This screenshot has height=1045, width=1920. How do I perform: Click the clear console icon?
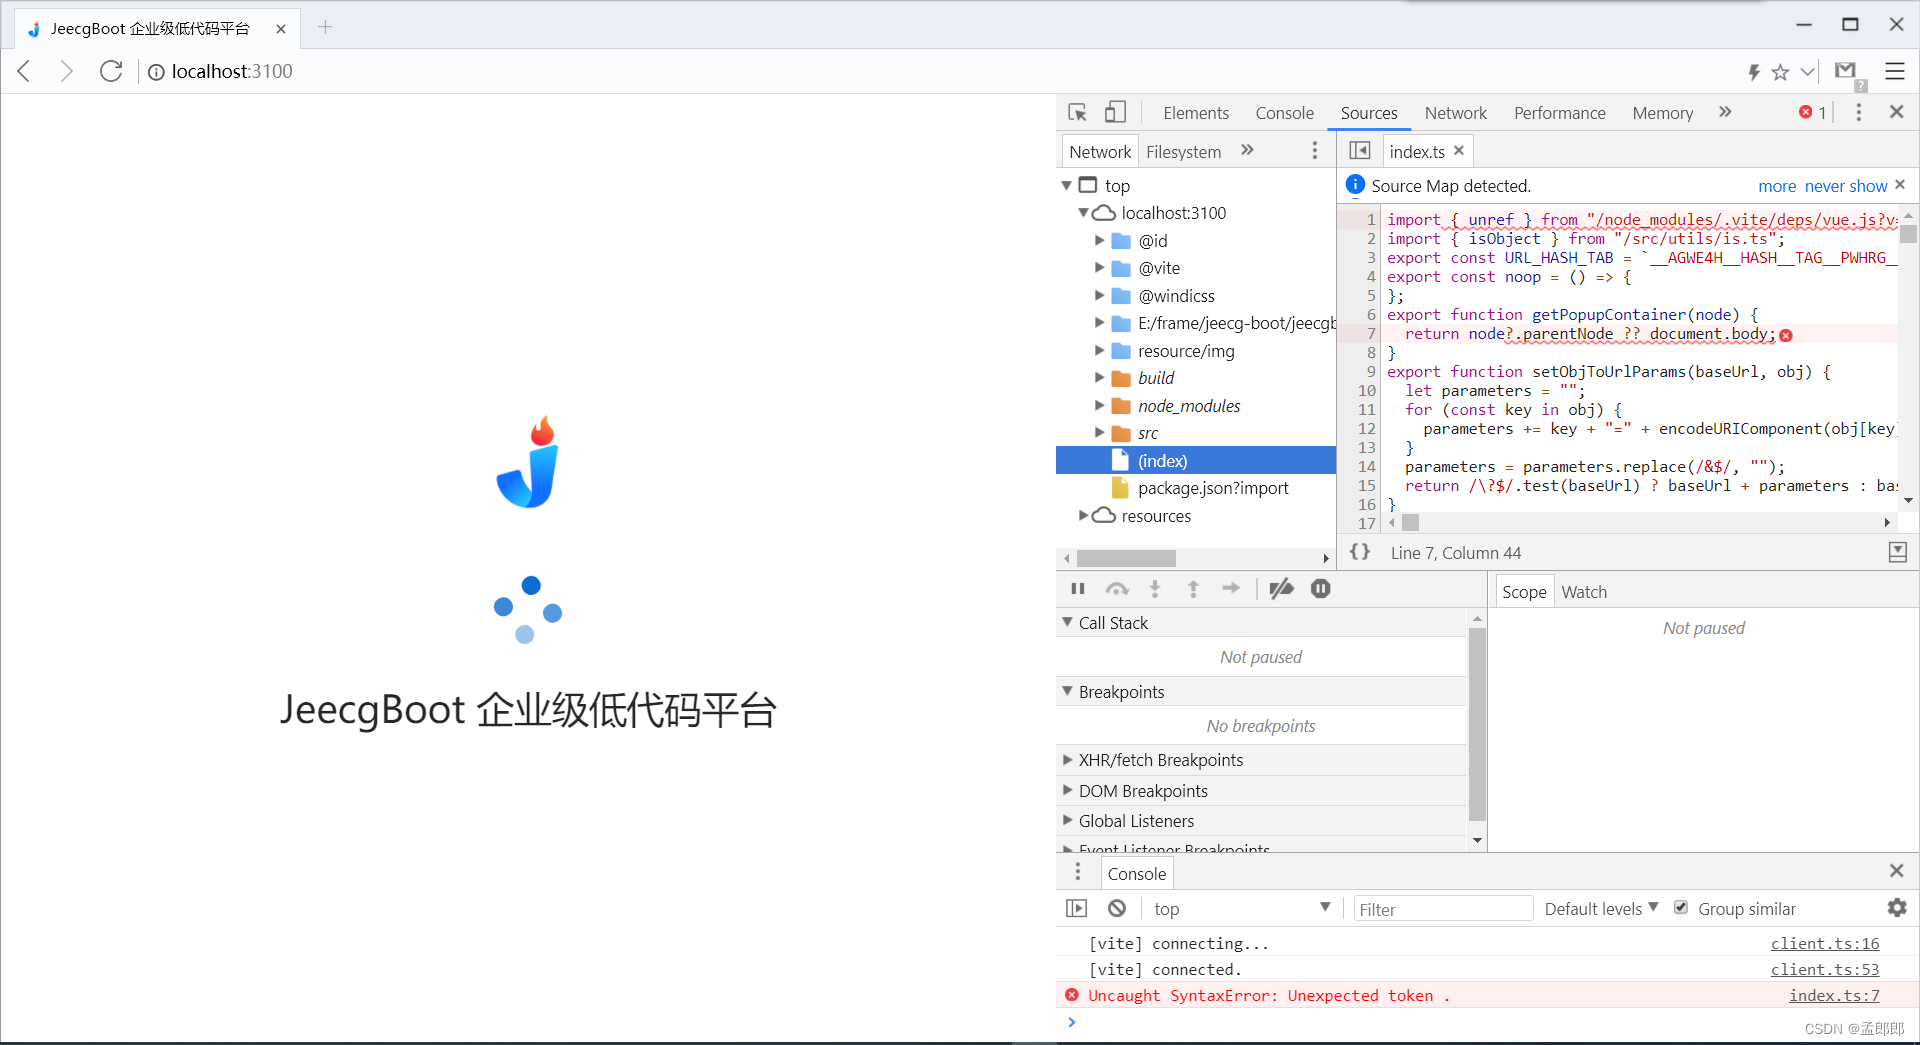point(1117,908)
